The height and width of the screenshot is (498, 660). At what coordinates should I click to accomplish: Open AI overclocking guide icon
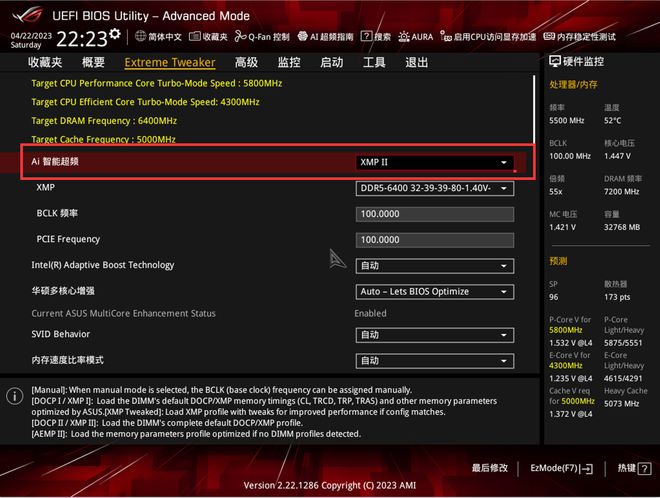(303, 36)
